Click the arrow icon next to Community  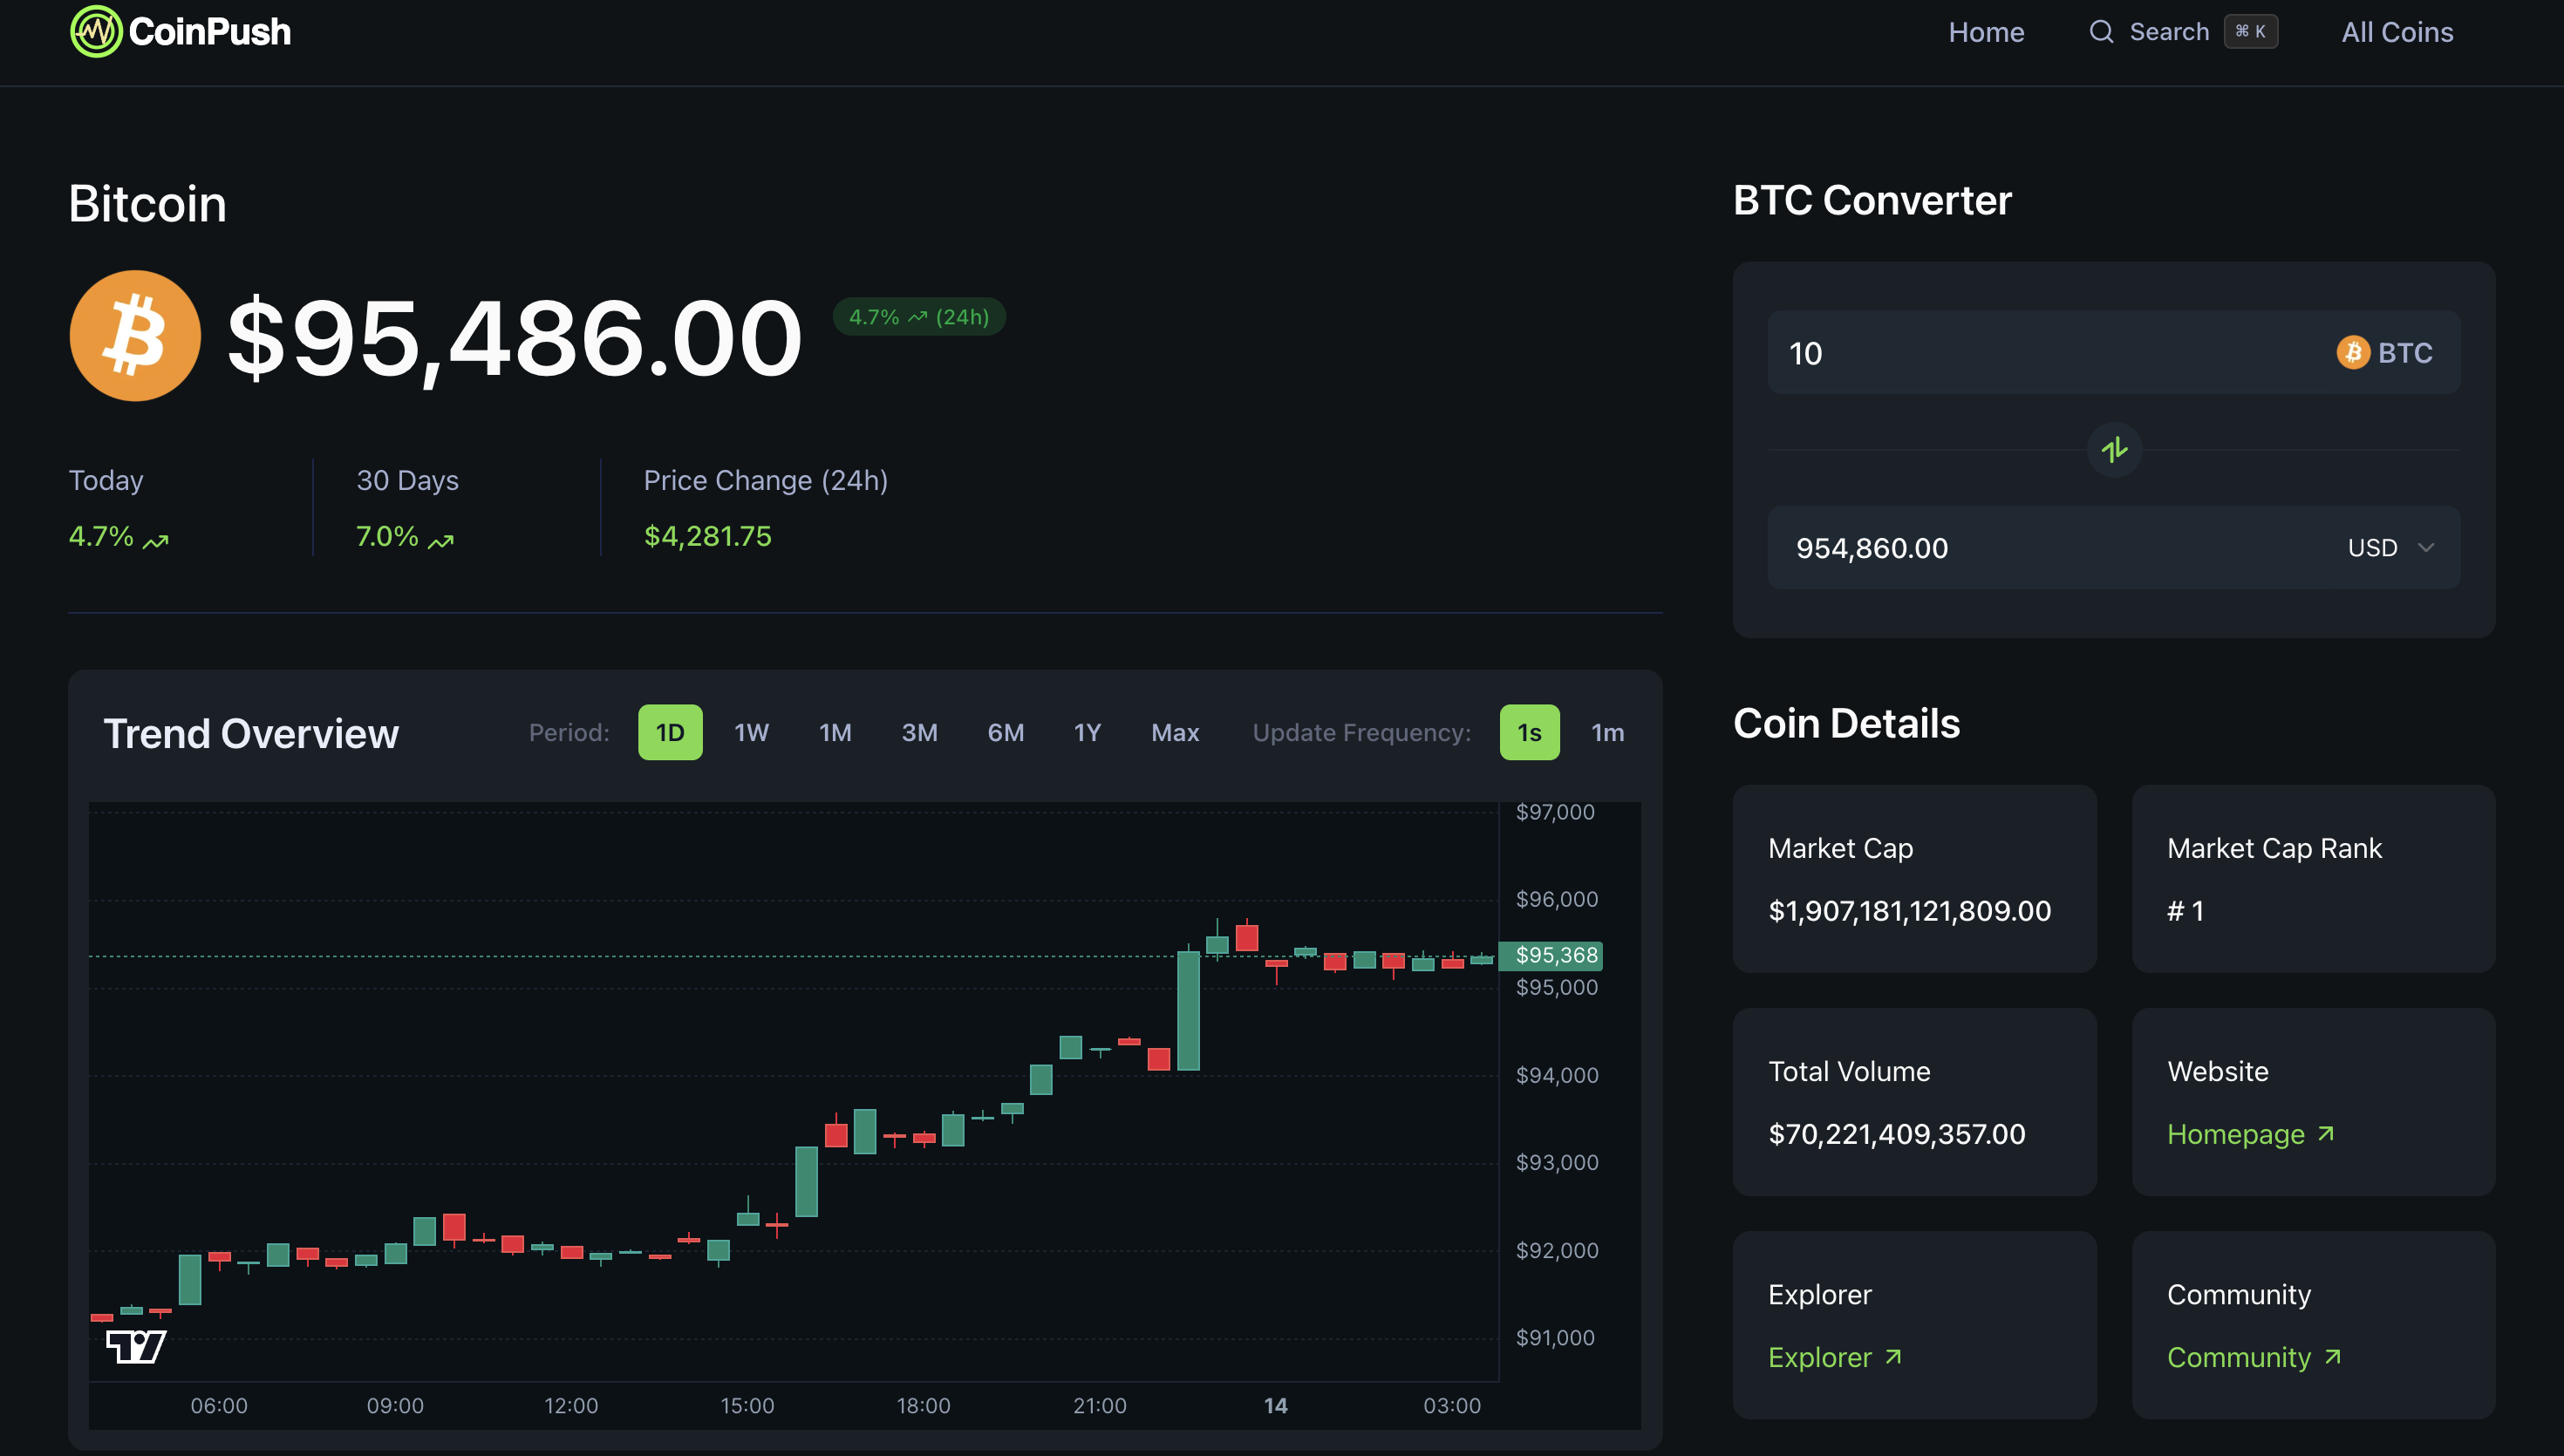coord(2334,1357)
